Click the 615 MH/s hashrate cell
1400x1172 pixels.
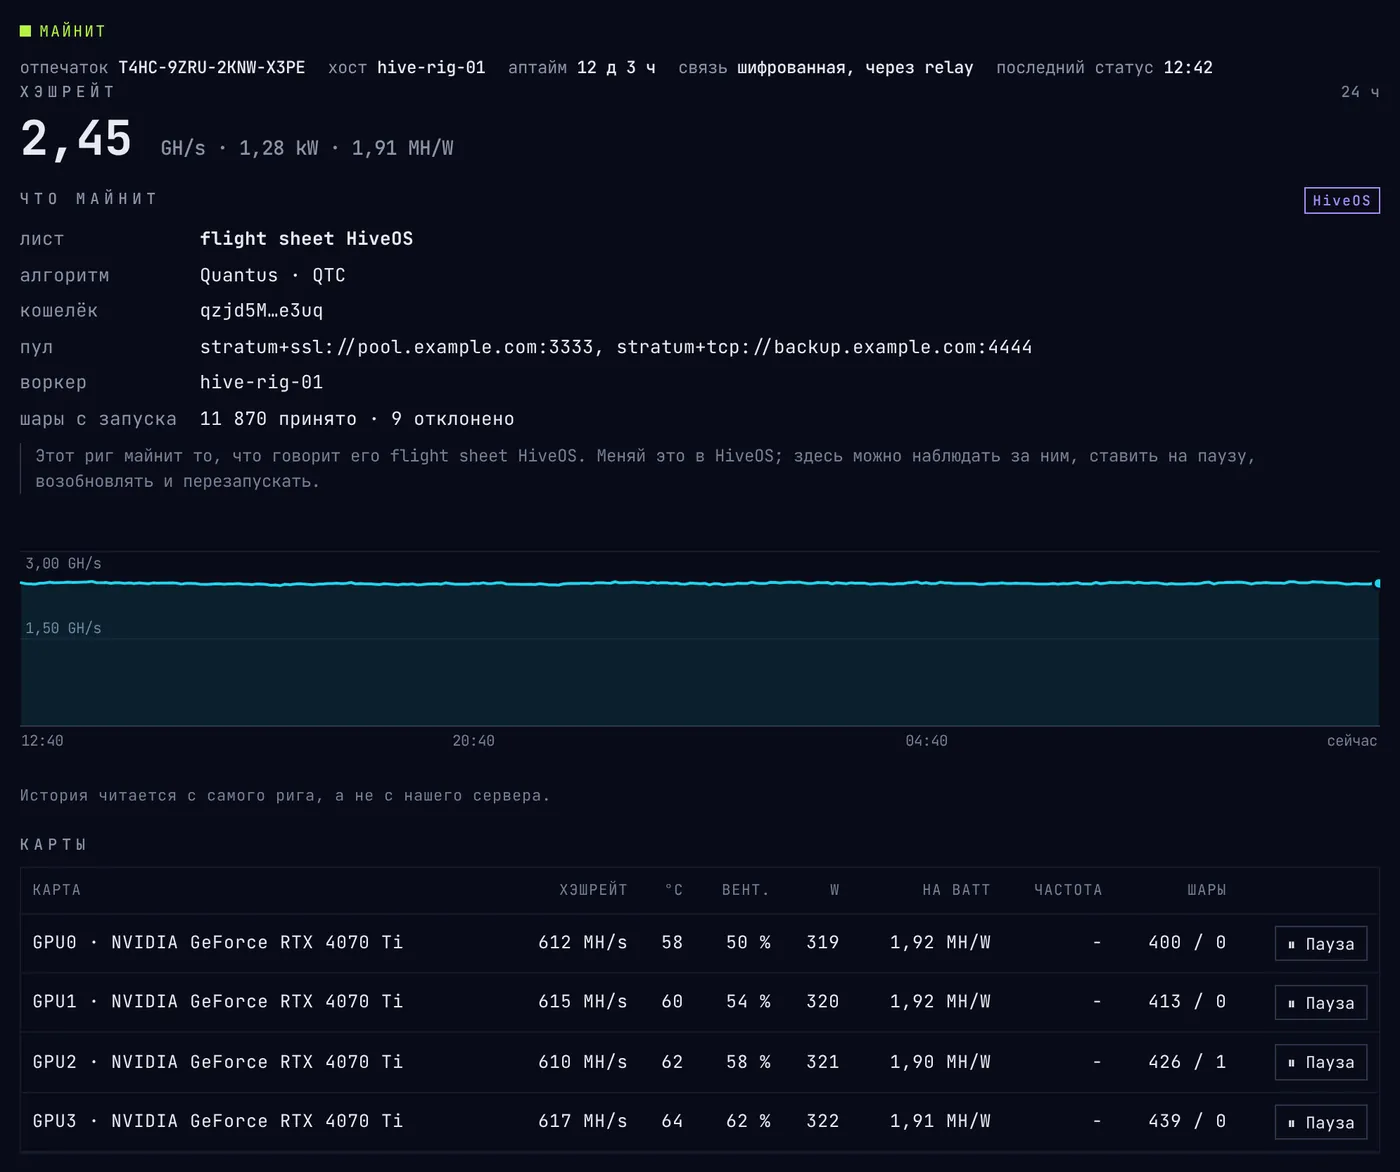click(583, 1002)
